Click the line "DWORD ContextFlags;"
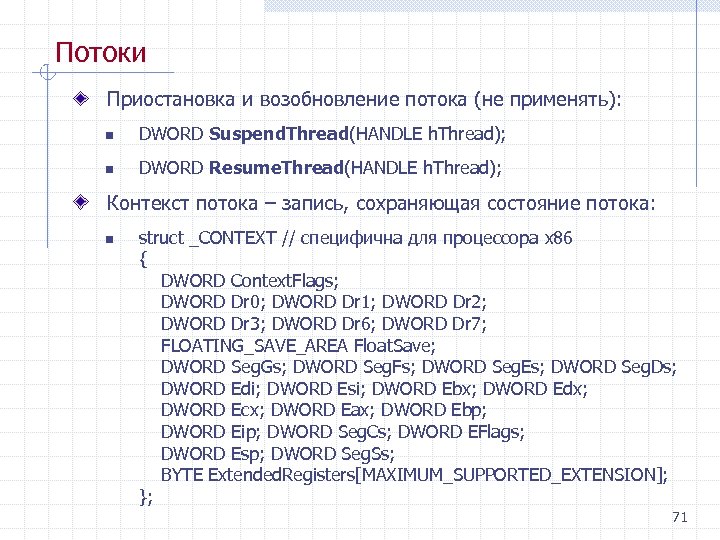Screen dimensions: 720x540 tap(249, 281)
